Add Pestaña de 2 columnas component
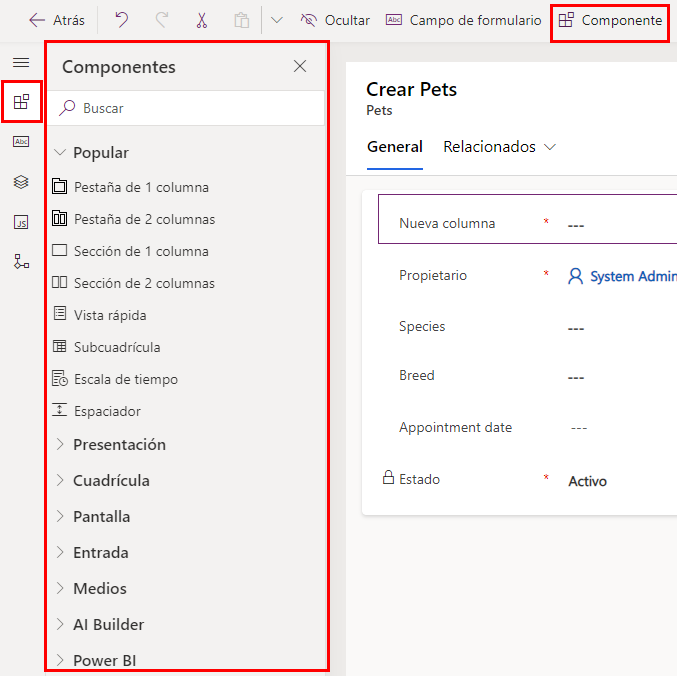677x676 pixels. (x=133, y=219)
